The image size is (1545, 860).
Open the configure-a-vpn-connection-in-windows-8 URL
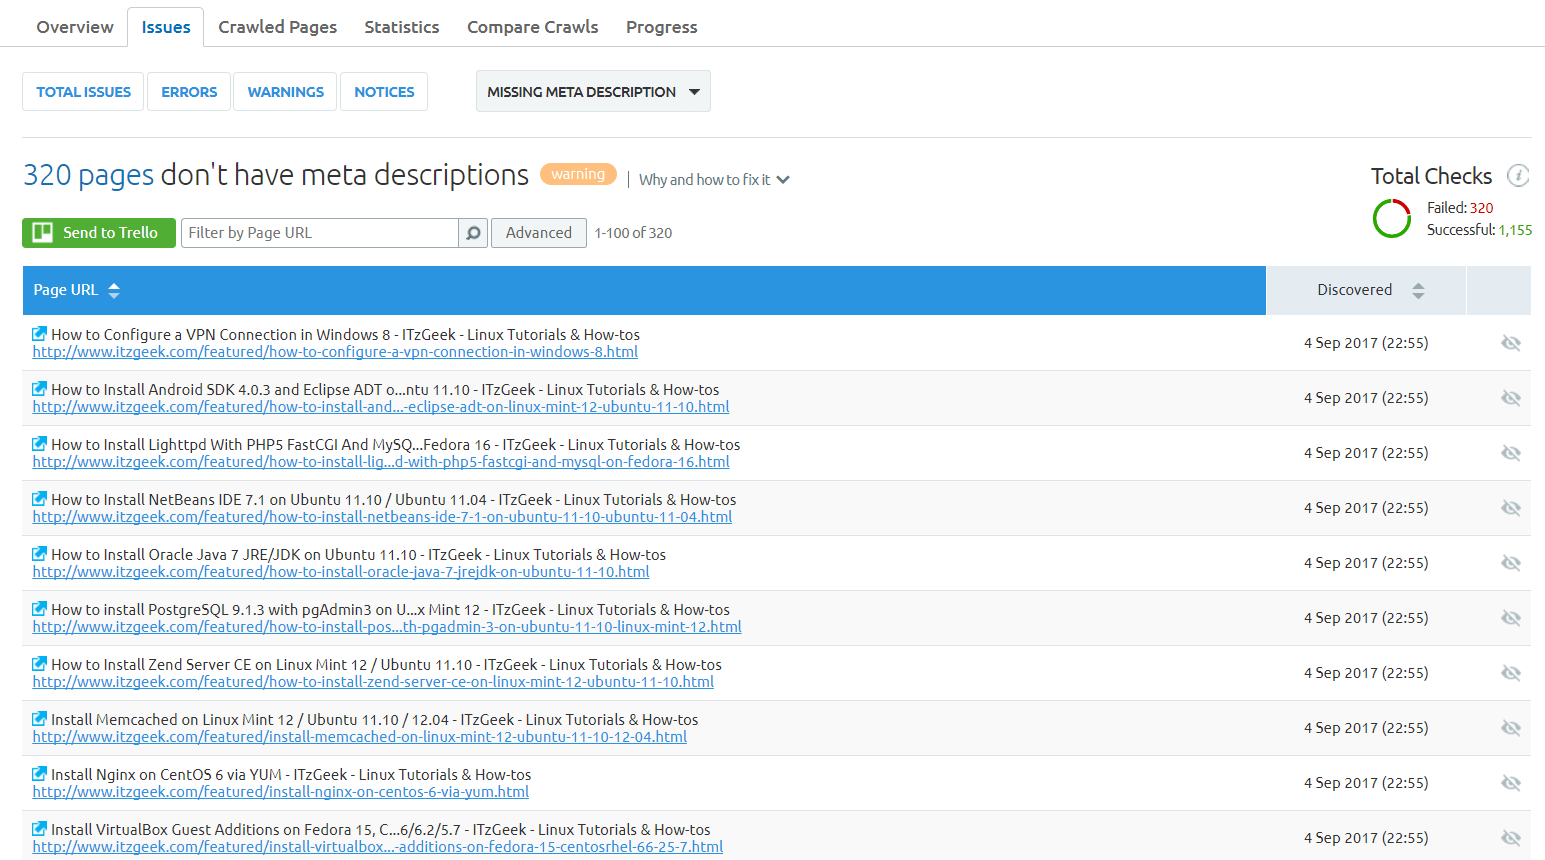tap(335, 352)
